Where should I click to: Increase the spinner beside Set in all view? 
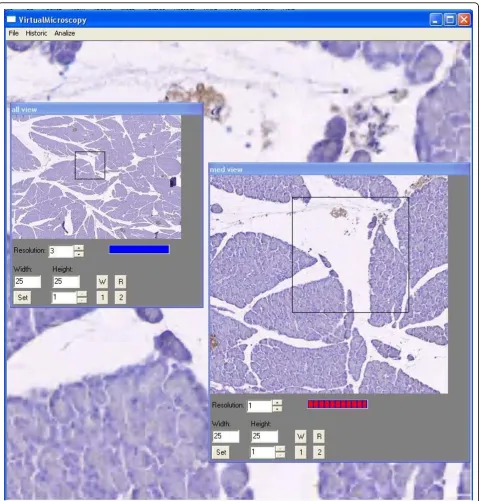click(82, 294)
